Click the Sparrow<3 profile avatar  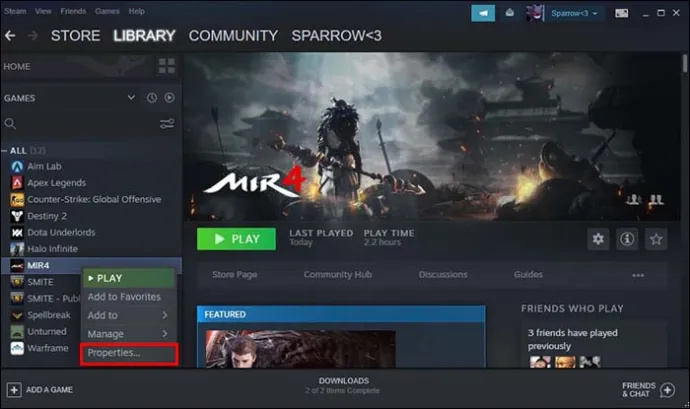coord(535,13)
